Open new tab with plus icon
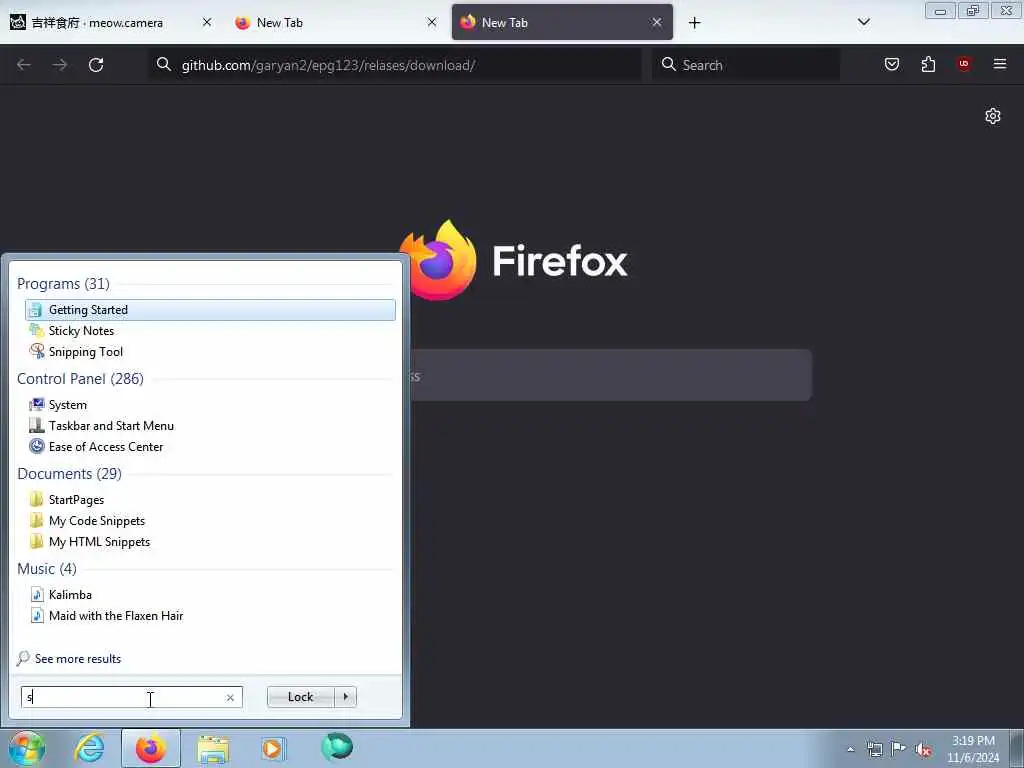Image resolution: width=1024 pixels, height=768 pixels. point(694,23)
